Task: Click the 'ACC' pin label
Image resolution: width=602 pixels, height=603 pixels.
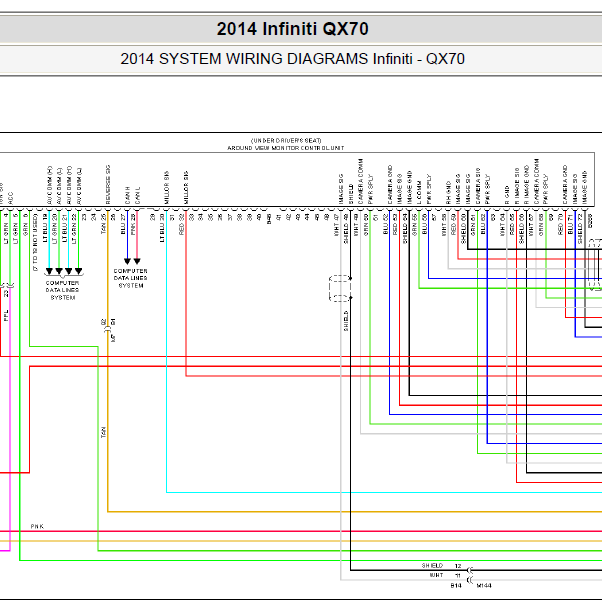Action: tap(10, 198)
